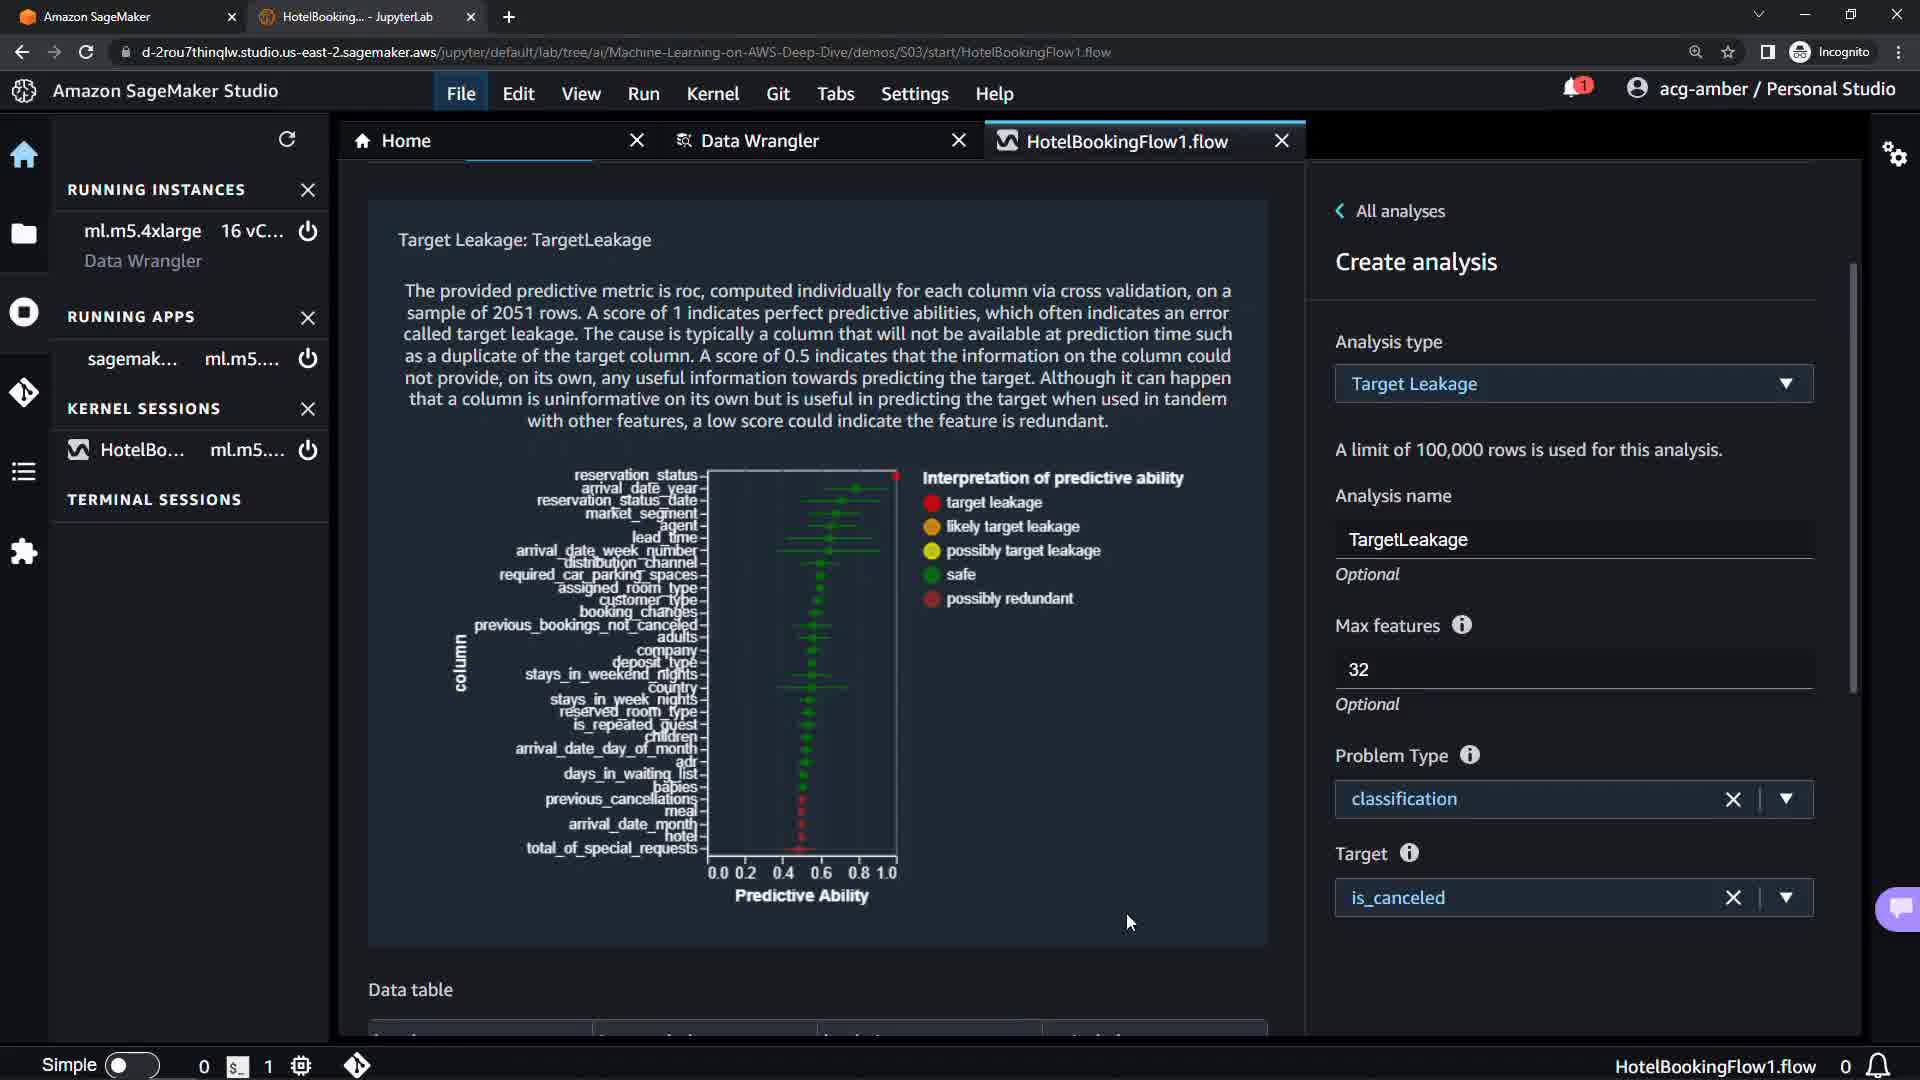Switch to the Data Wrangler tab
The height and width of the screenshot is (1080, 1920).
pyautogui.click(x=759, y=141)
